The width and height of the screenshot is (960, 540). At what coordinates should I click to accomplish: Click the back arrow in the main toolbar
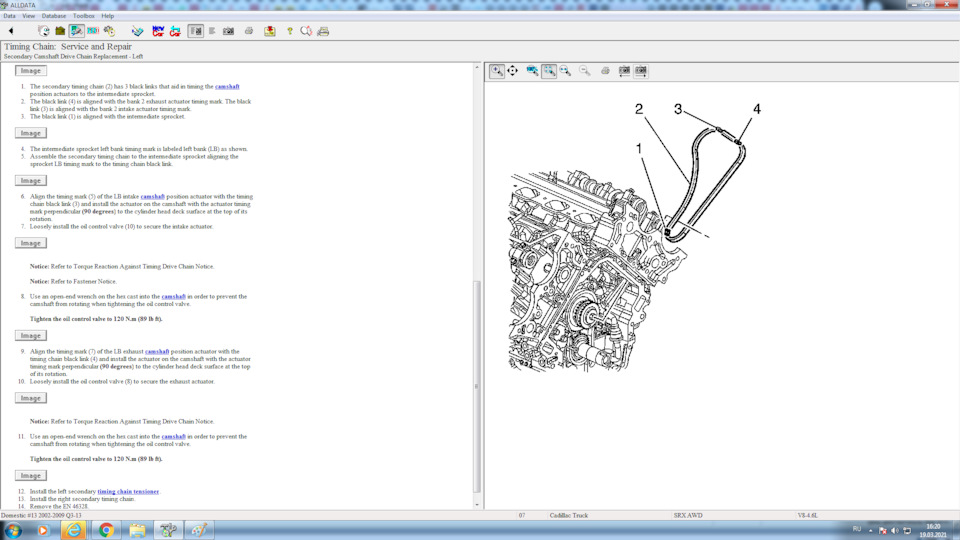[11, 31]
